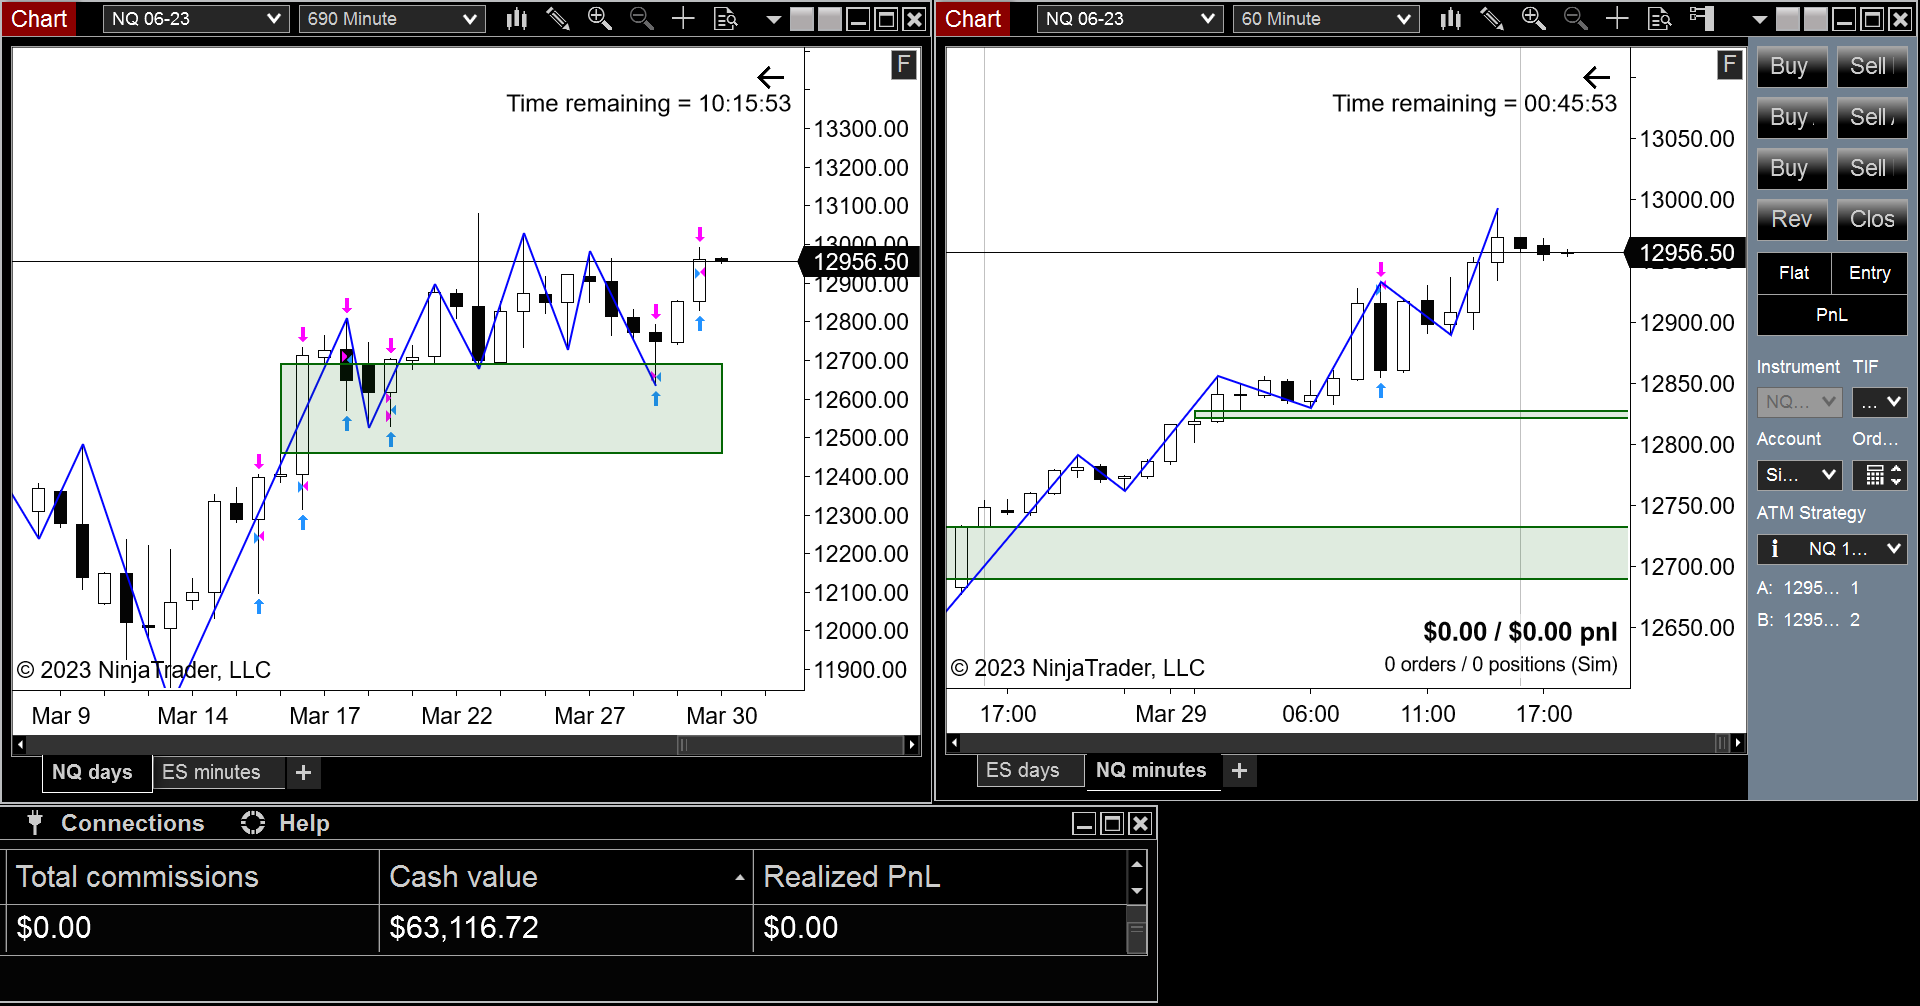Zoom out on the left 690 Minute chart
This screenshot has width=1920, height=1006.
click(641, 18)
